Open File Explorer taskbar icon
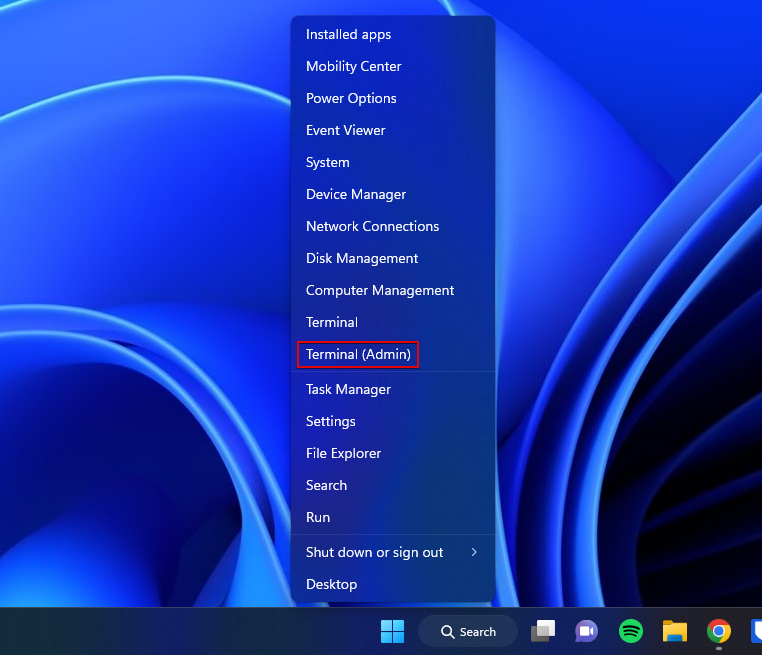This screenshot has width=762, height=655. point(675,632)
